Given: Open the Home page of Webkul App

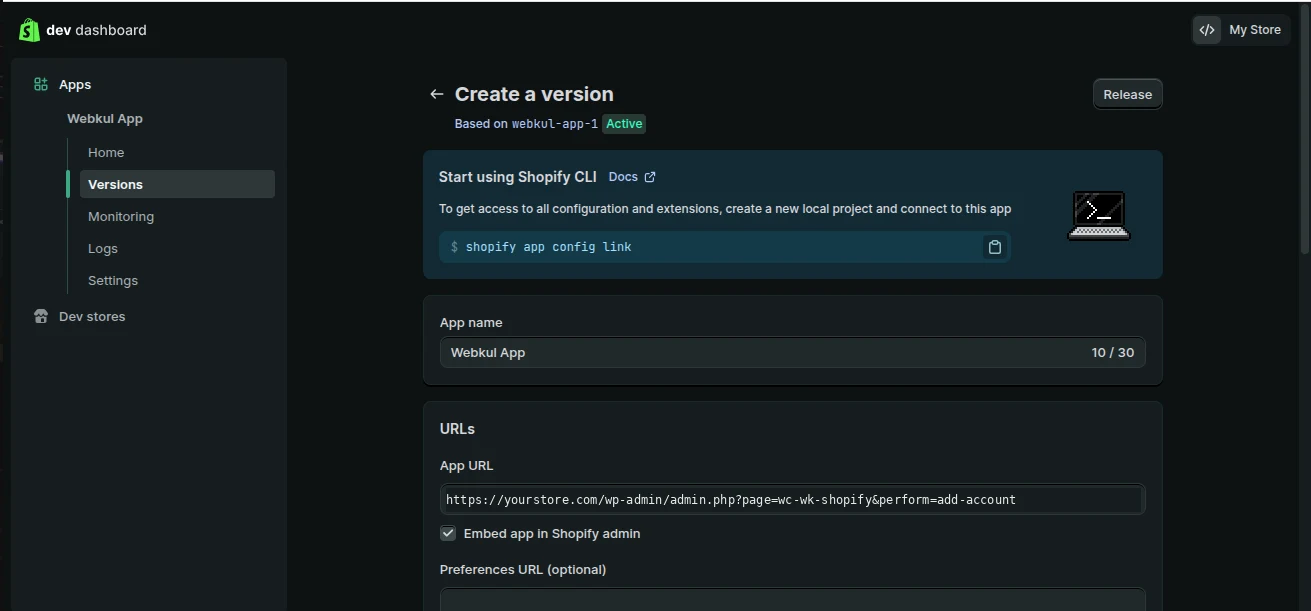Looking at the screenshot, I should click(x=106, y=153).
